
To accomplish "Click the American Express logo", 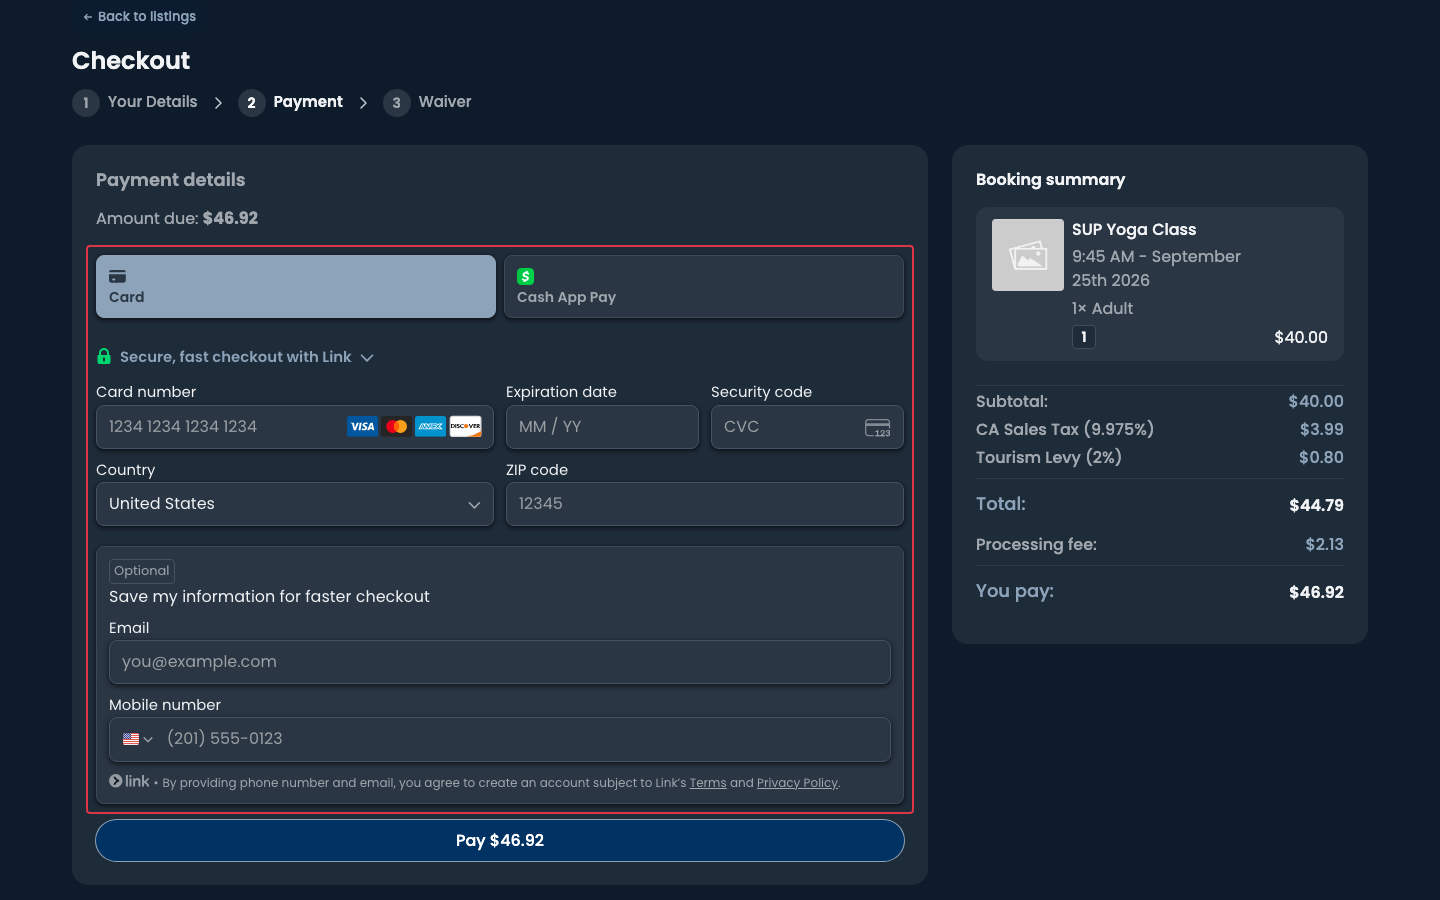I will point(430,427).
